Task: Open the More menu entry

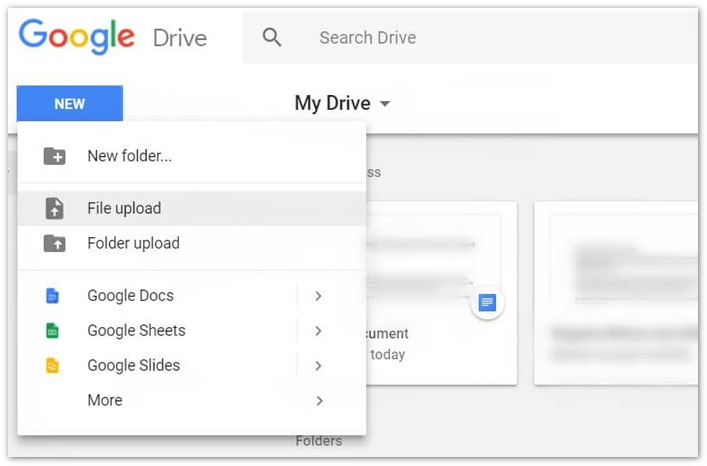Action: [x=192, y=400]
